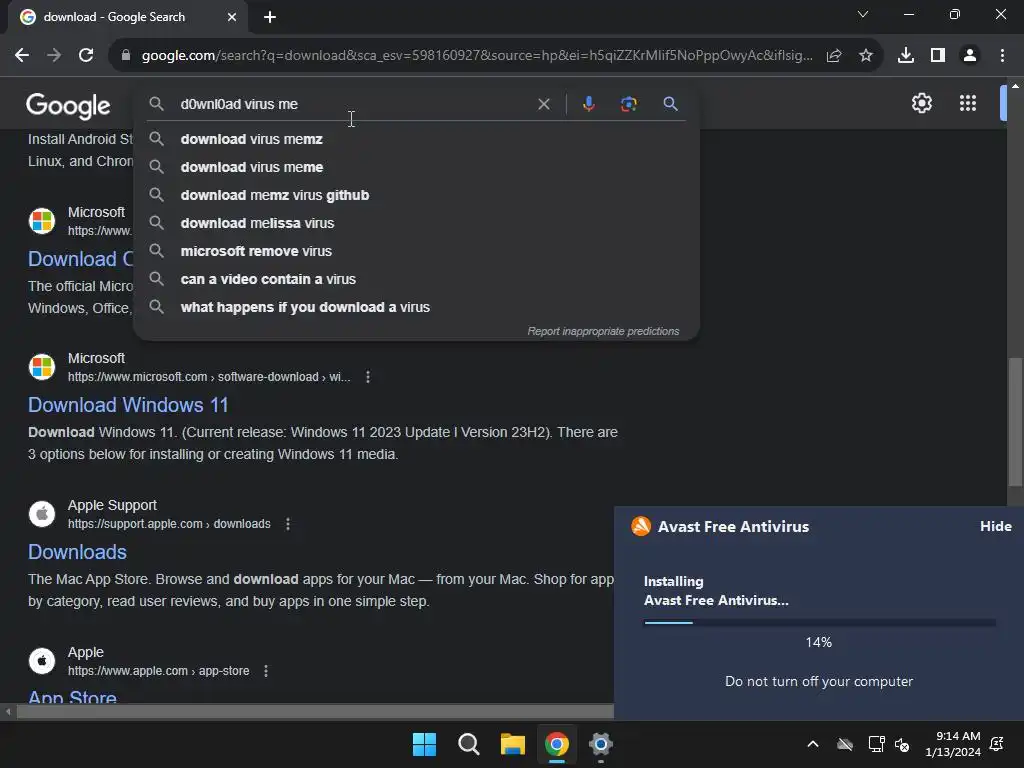Hide the Avast Free Antivirus popup
This screenshot has height=768, width=1024.
995,526
